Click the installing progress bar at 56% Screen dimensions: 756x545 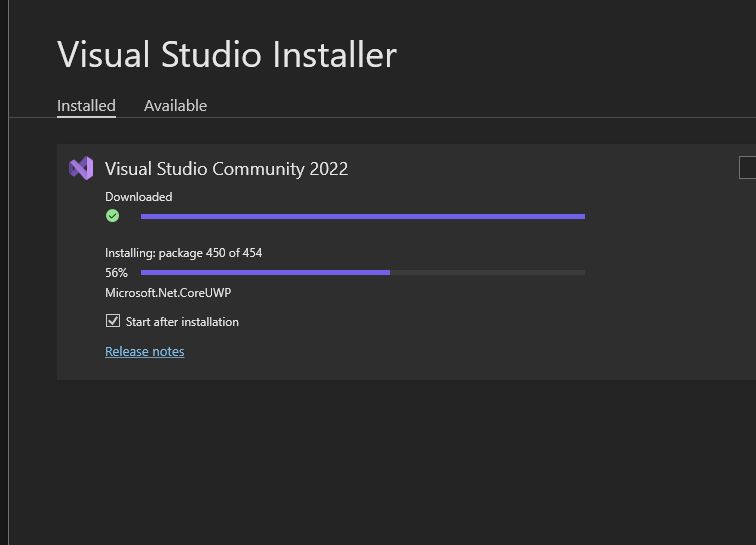point(363,272)
